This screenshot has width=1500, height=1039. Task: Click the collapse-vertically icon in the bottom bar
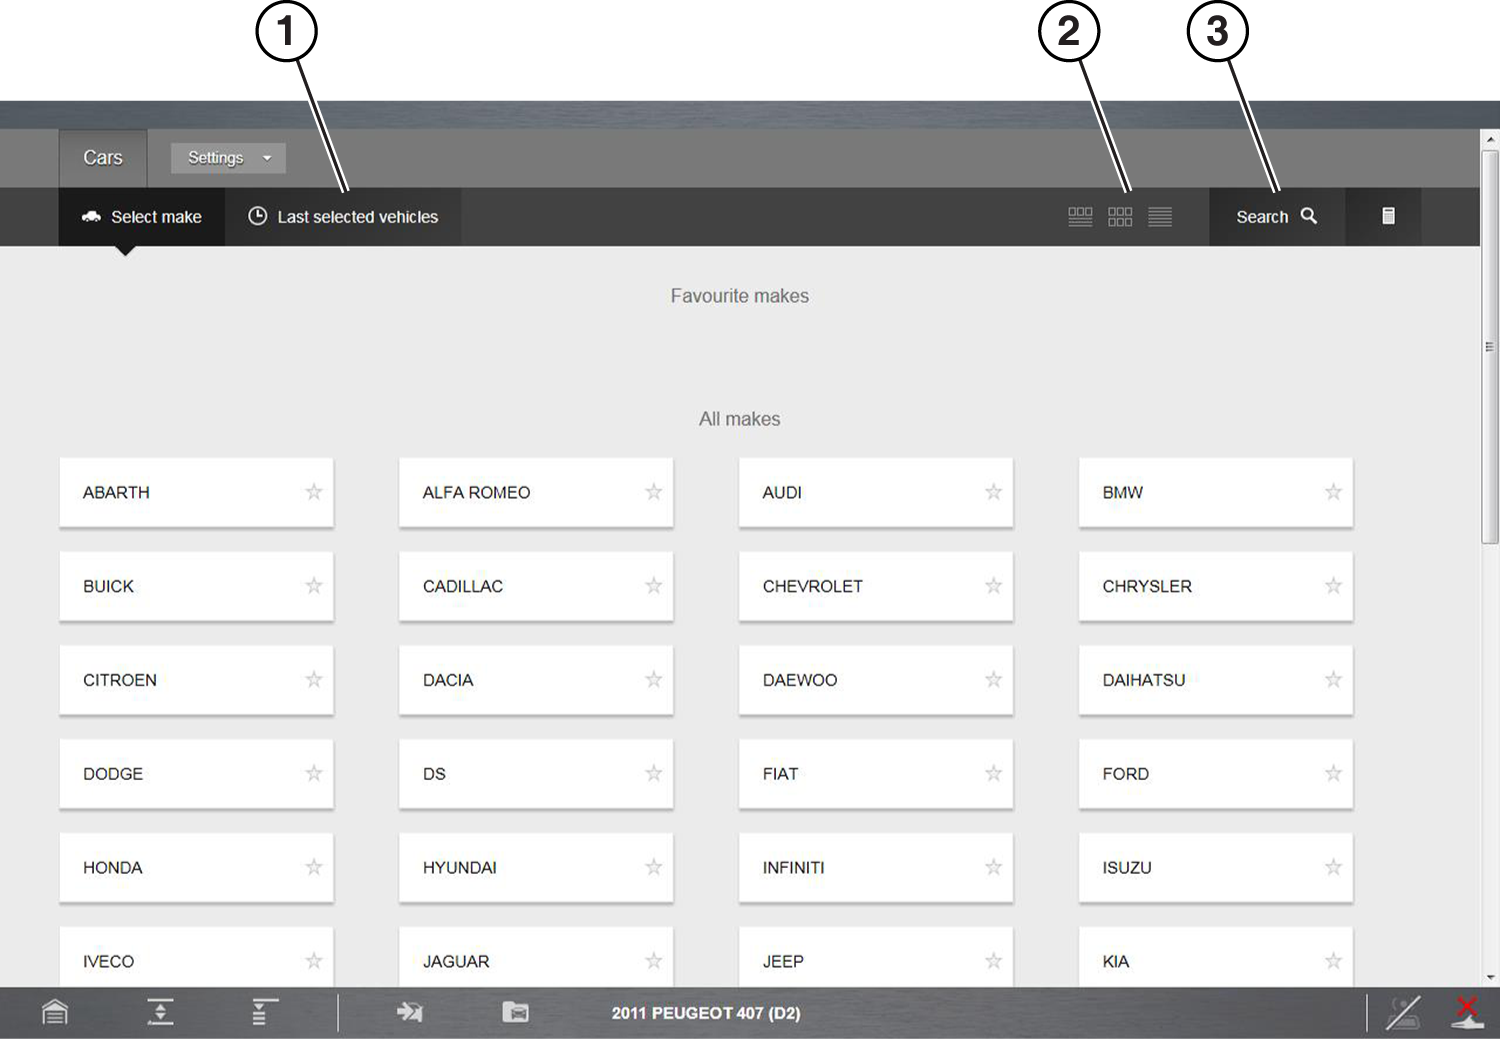[x=160, y=1013]
